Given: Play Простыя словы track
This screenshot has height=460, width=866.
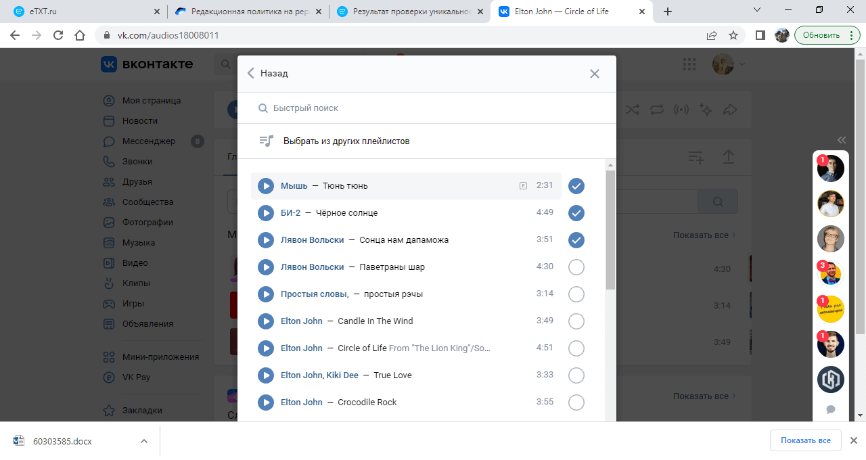Looking at the screenshot, I should pyautogui.click(x=266, y=294).
